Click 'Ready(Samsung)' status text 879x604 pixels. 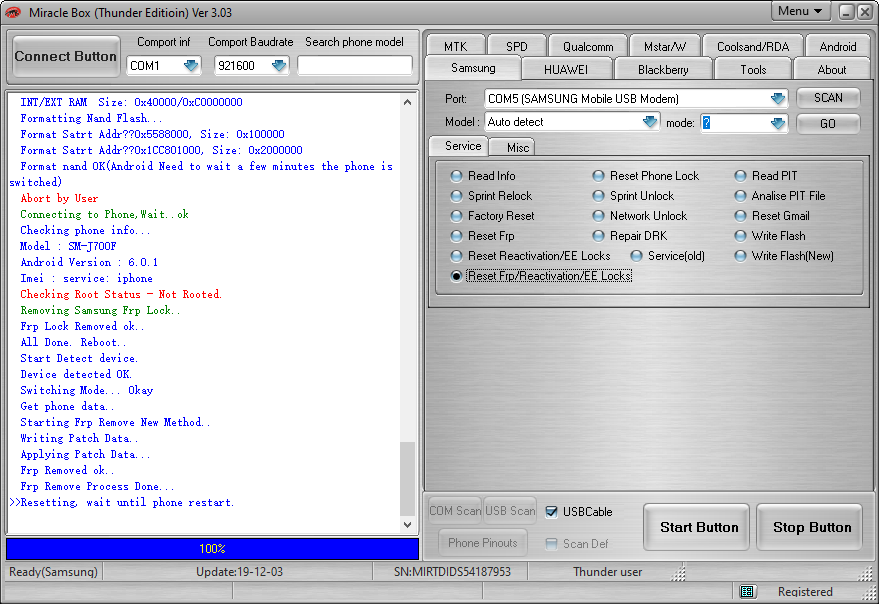coord(53,572)
